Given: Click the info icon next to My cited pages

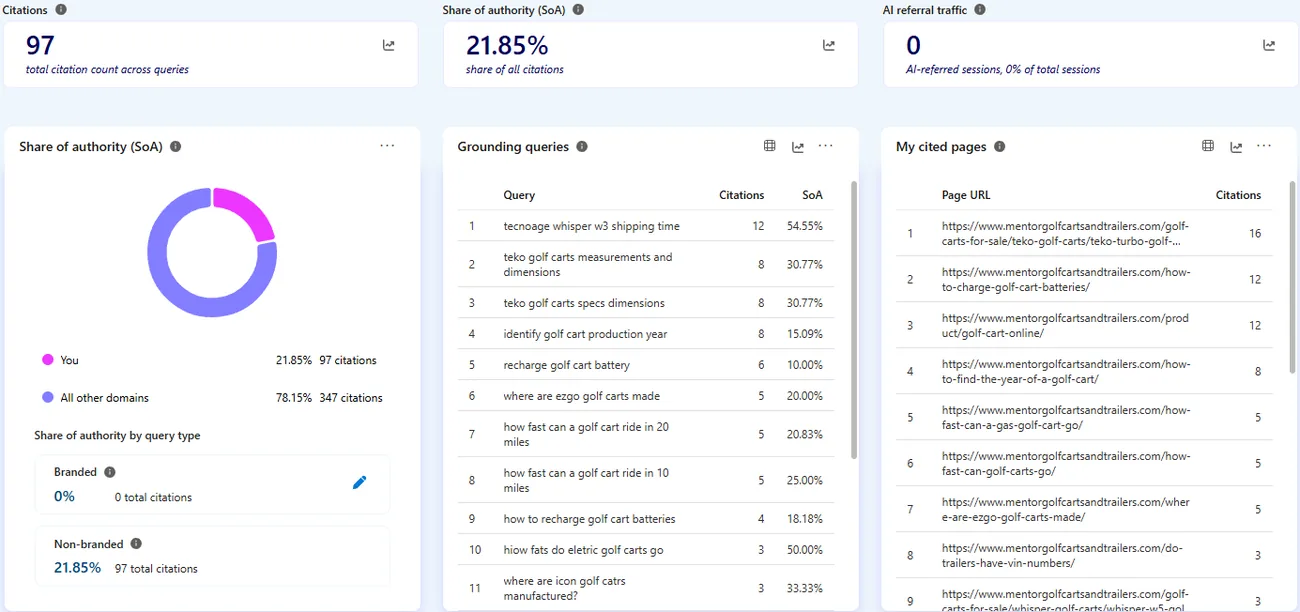Looking at the screenshot, I should pos(999,146).
